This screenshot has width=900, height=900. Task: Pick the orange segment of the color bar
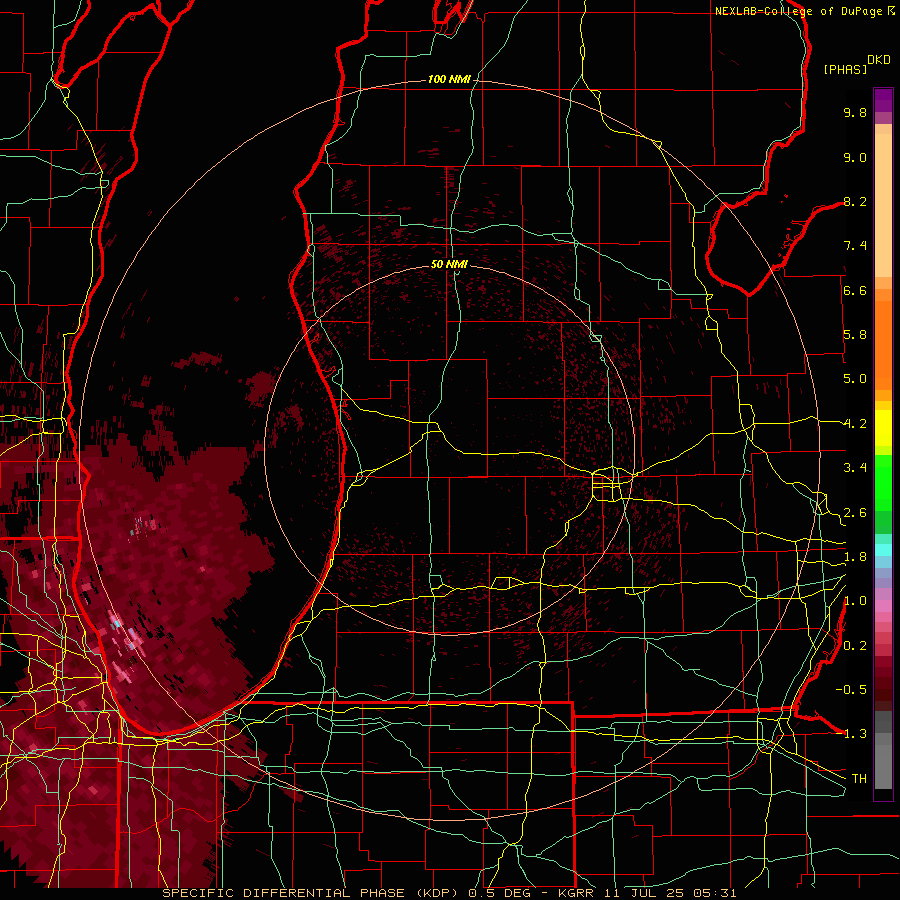click(x=883, y=339)
